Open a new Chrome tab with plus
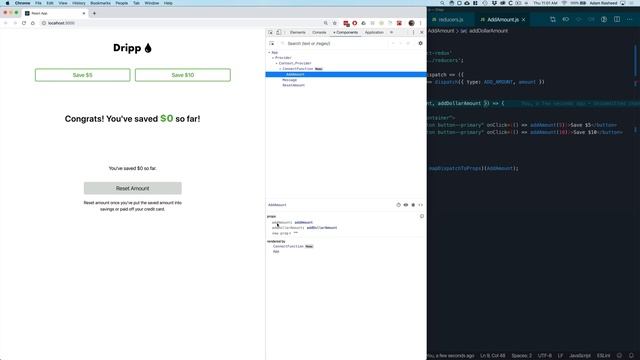 94,13
